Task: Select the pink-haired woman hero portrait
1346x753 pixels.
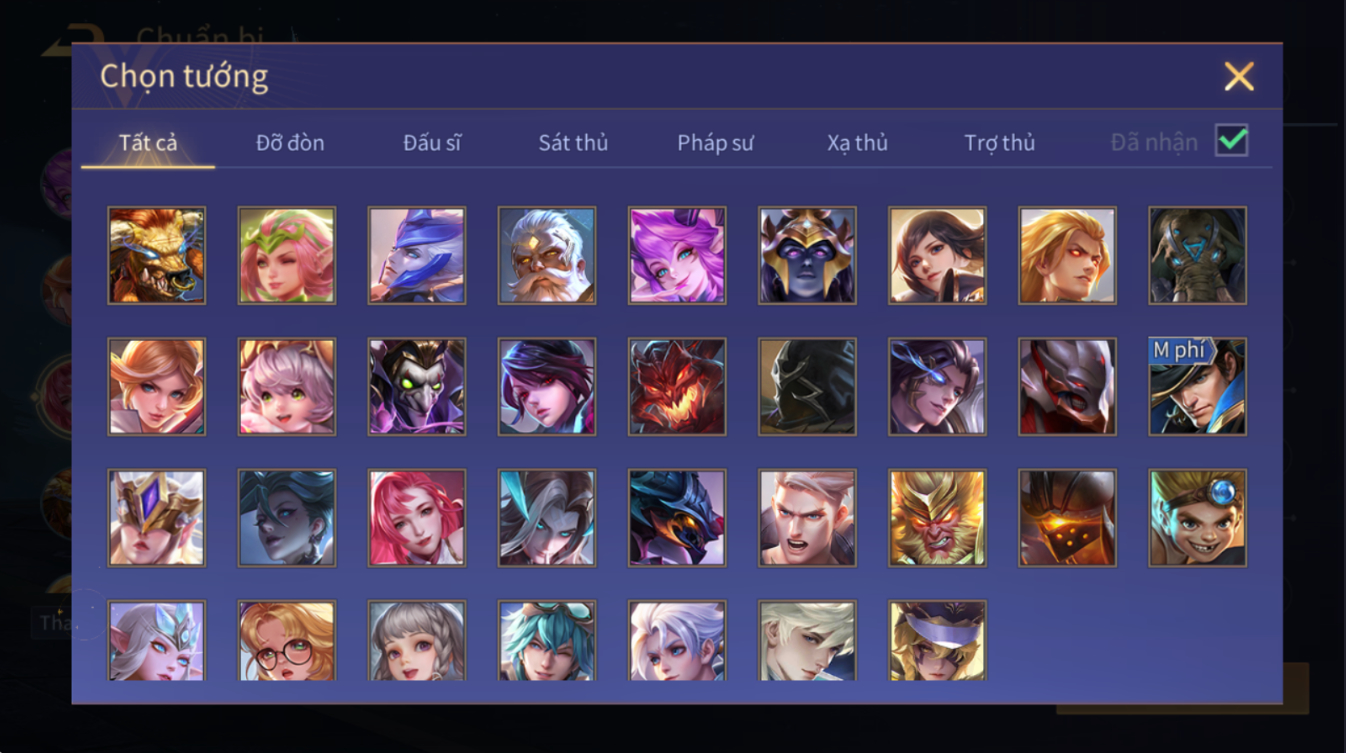Action: [417, 518]
